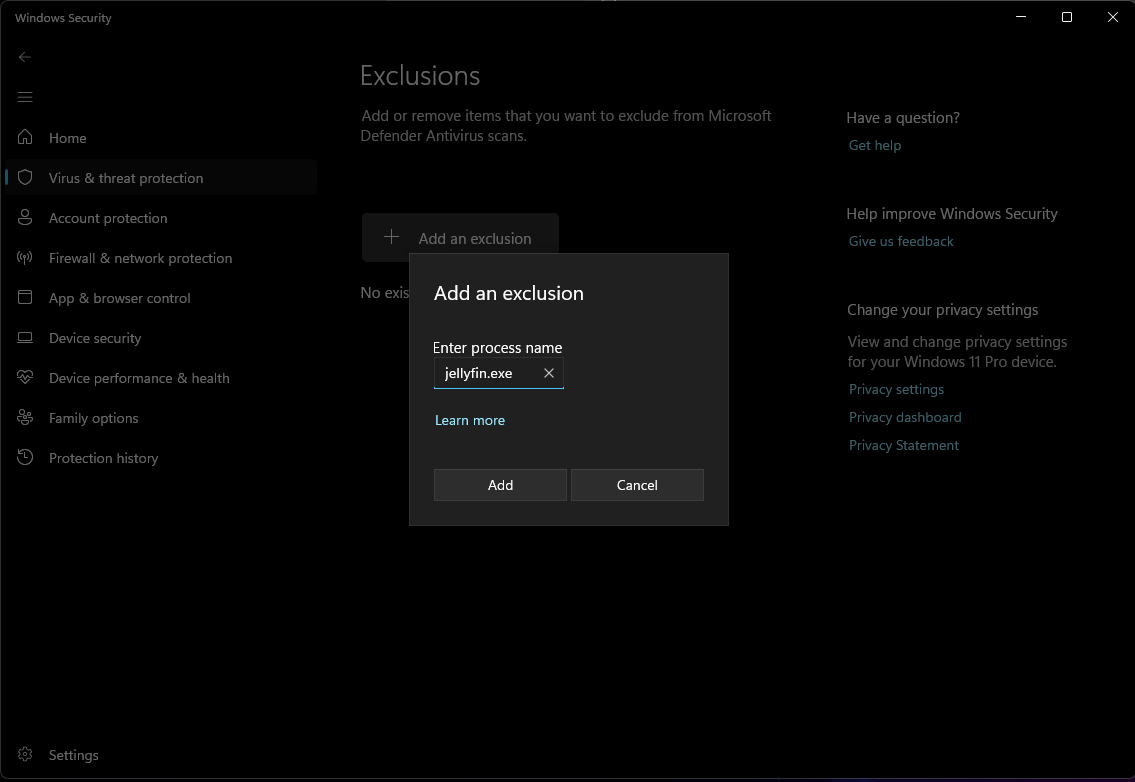
Task: Follow the Learn more link
Action: click(469, 420)
